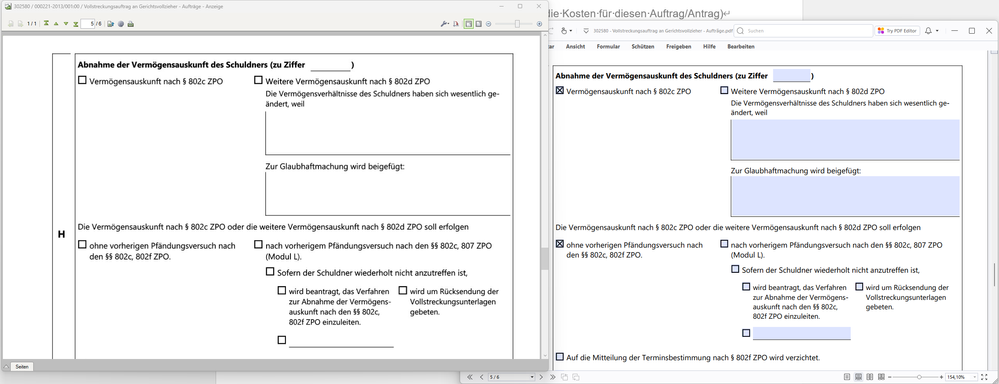Click the 'Seiten' button at bottom of the Anzeige viewer

pyautogui.click(x=22, y=367)
